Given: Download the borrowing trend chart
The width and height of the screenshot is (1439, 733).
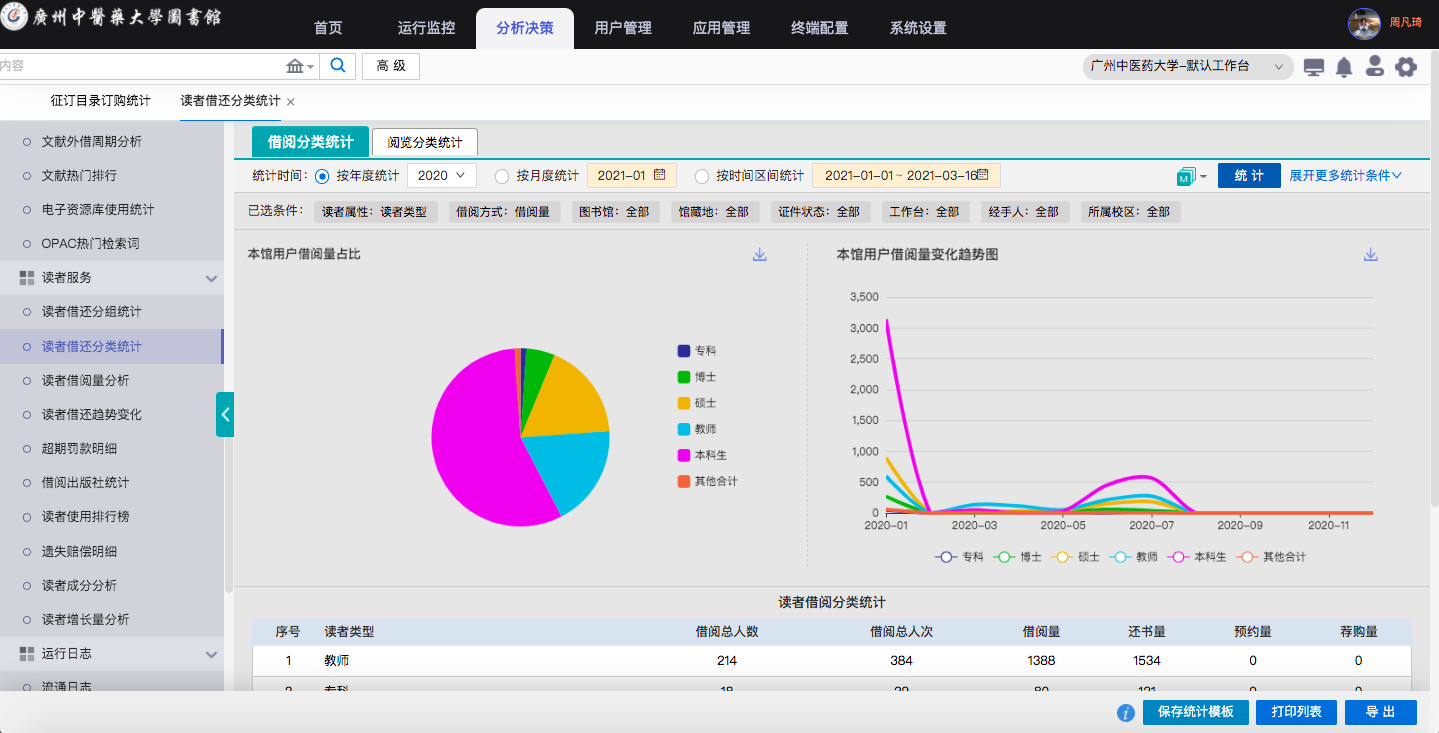Looking at the screenshot, I should 1371,255.
